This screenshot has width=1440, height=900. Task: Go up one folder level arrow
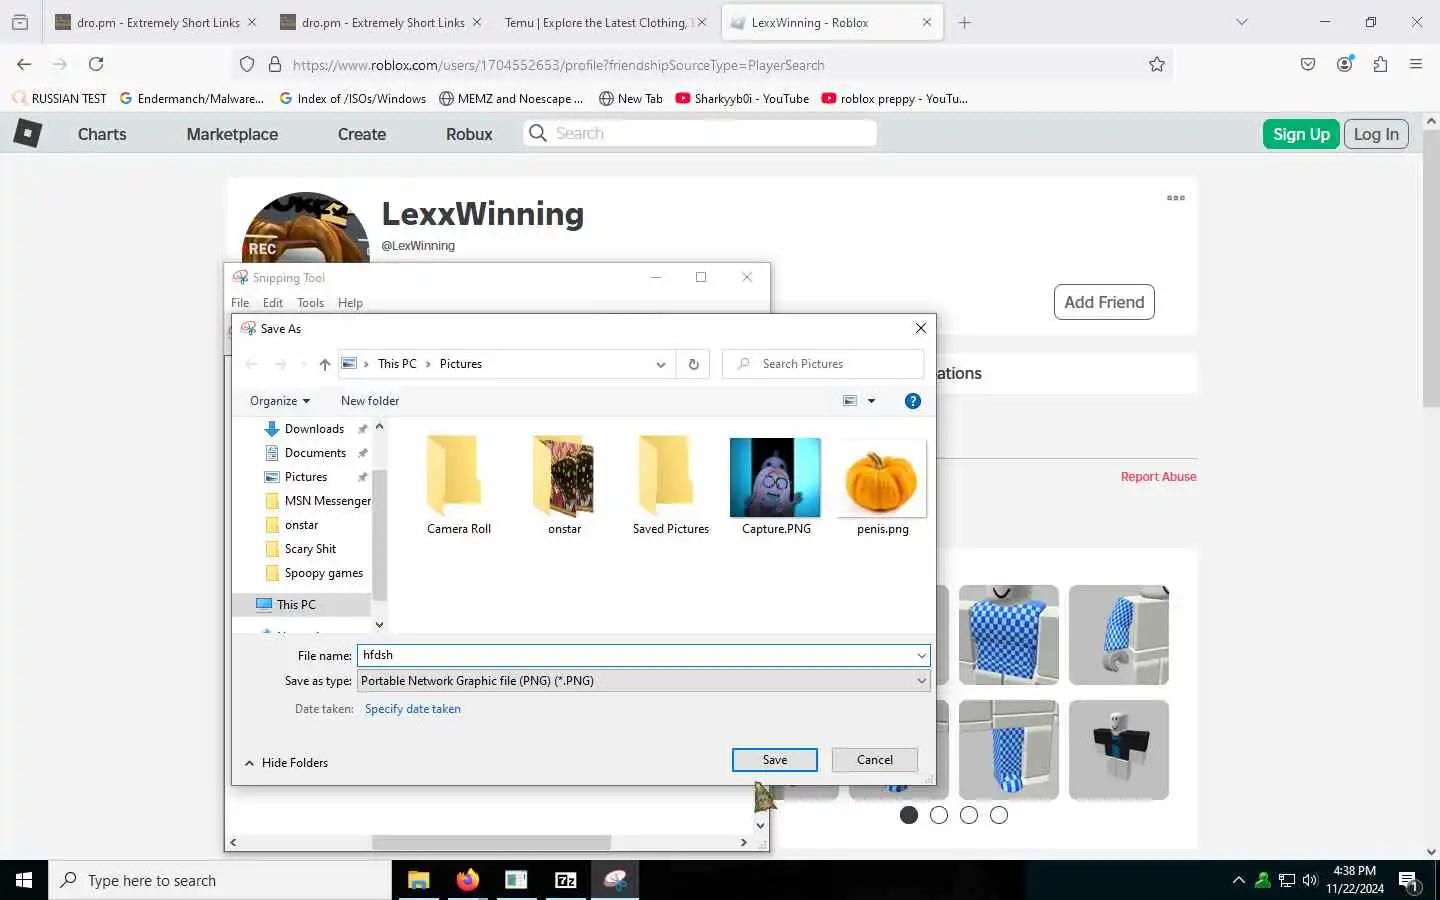pos(324,364)
